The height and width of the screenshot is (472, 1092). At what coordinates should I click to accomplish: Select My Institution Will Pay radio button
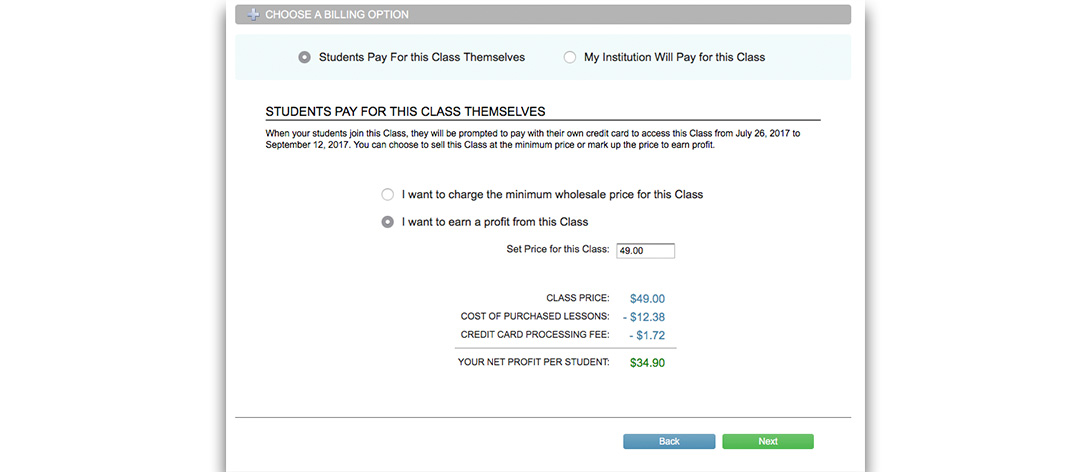(x=570, y=58)
